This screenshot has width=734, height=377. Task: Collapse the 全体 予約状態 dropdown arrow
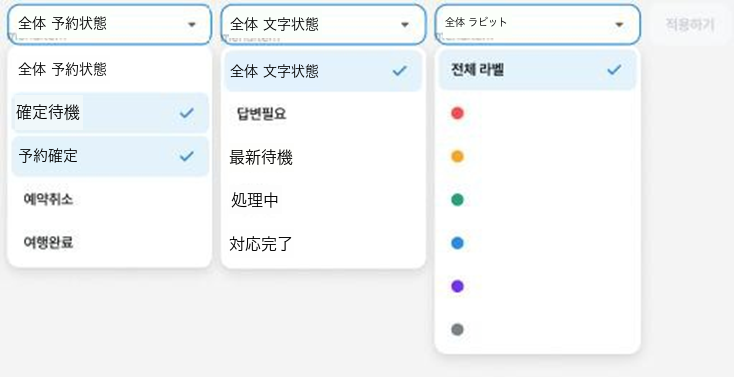click(x=191, y=24)
